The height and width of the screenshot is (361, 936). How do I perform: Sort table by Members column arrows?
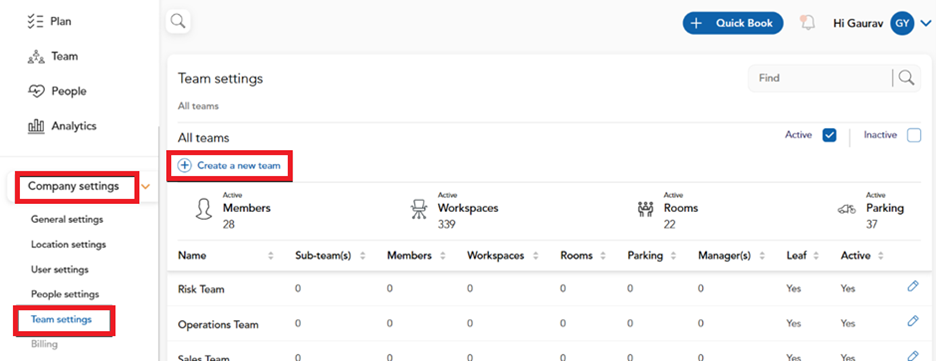[x=442, y=256]
